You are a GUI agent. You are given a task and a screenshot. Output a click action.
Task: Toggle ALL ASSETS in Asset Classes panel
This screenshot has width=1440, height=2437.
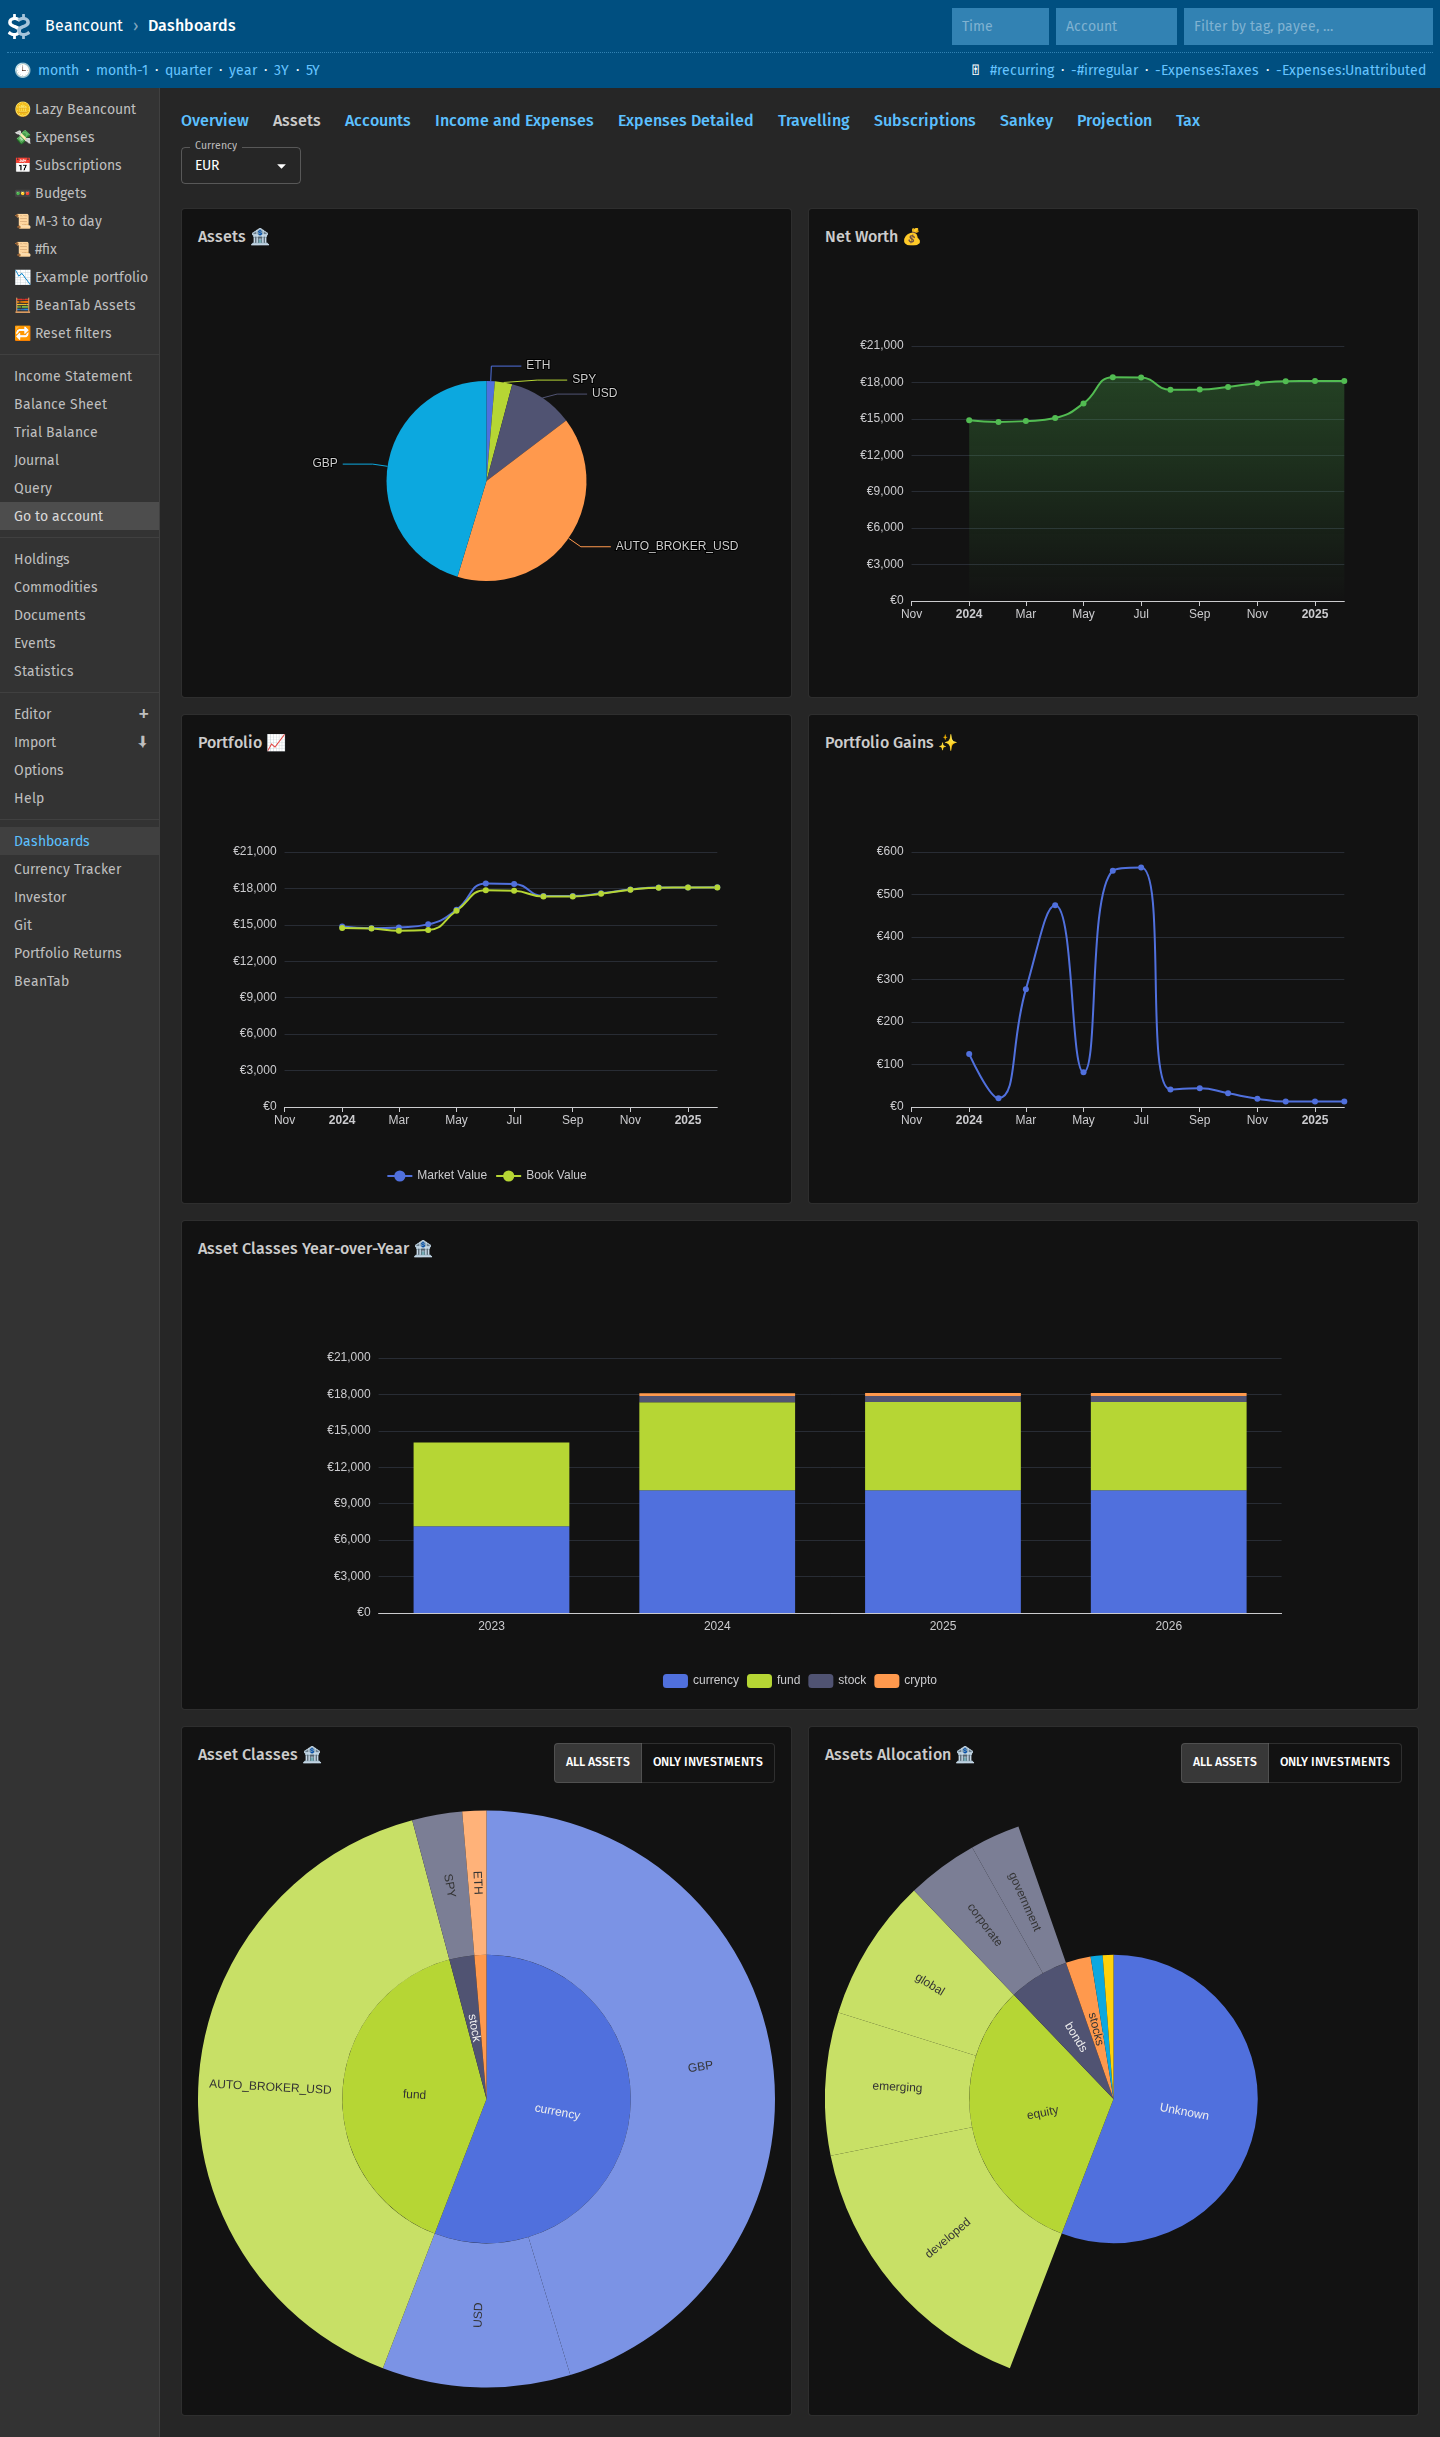coord(598,1762)
